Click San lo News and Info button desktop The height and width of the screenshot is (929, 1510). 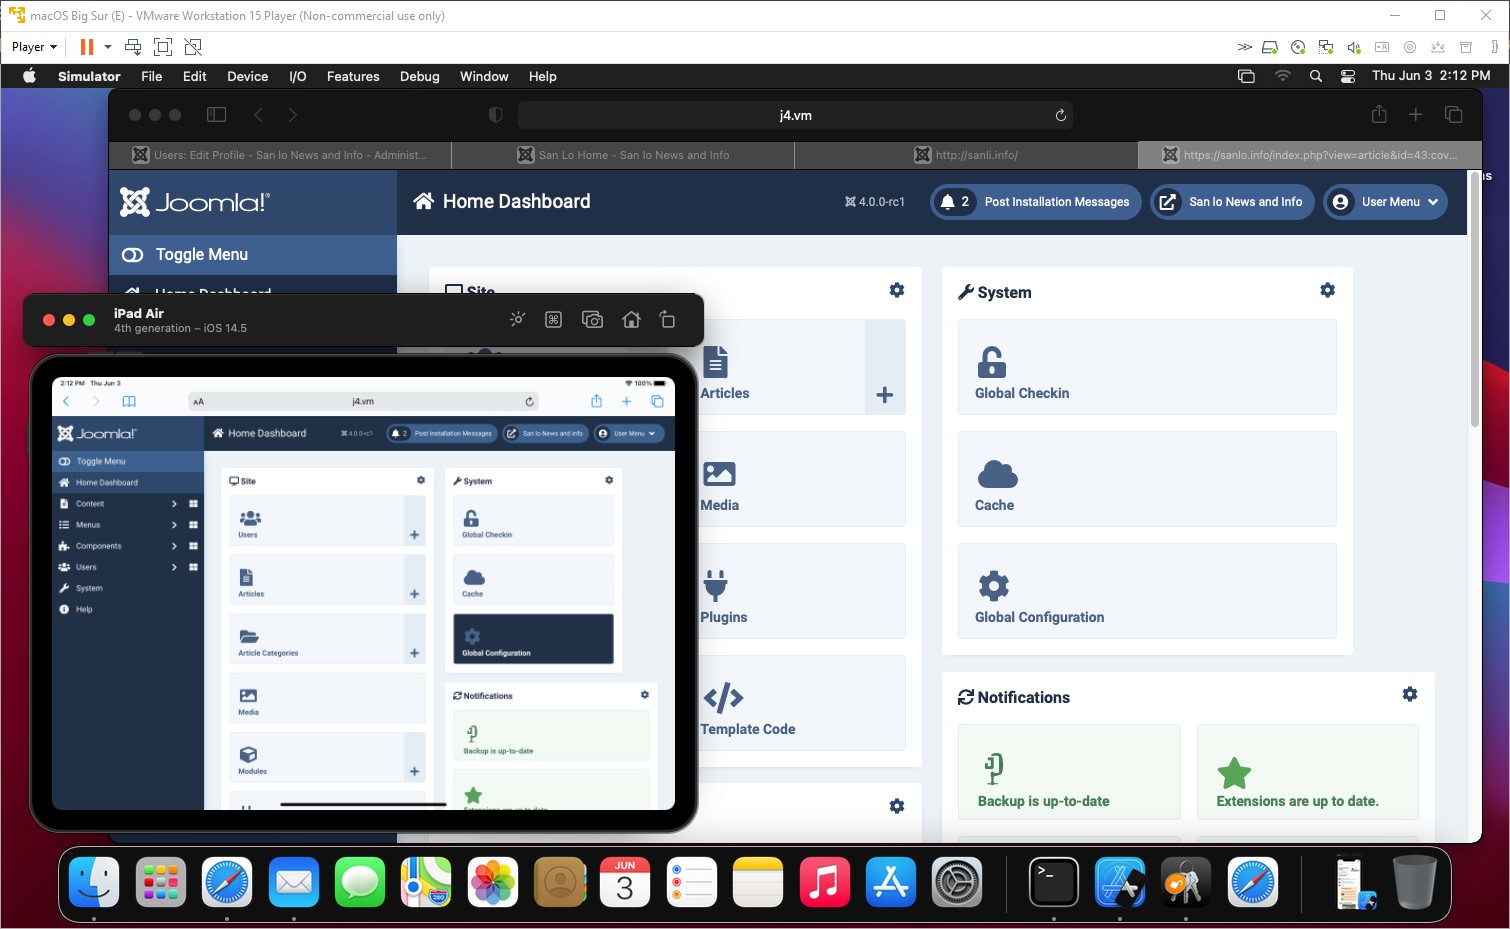[1232, 202]
